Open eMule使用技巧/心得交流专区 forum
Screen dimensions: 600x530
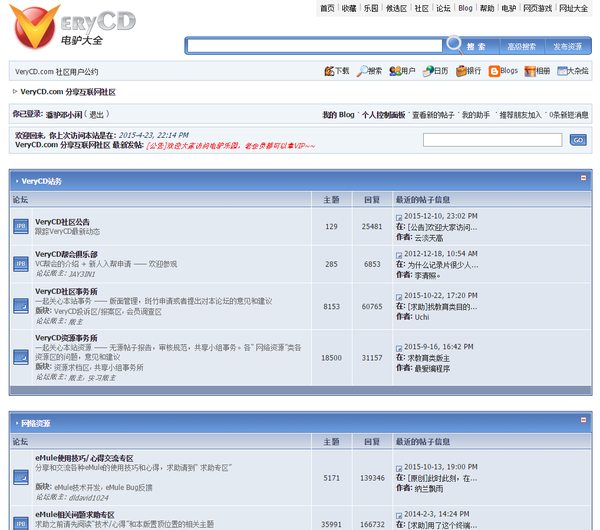tap(84, 458)
